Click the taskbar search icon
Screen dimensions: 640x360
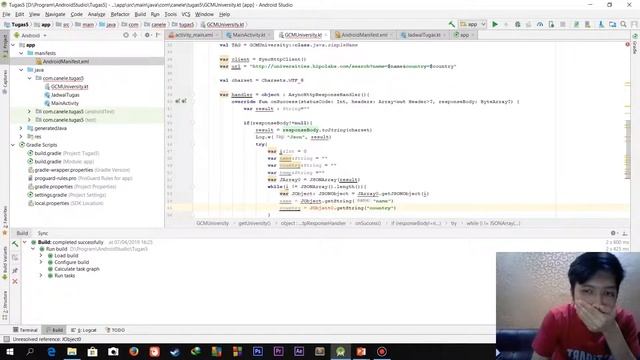pos(30,351)
